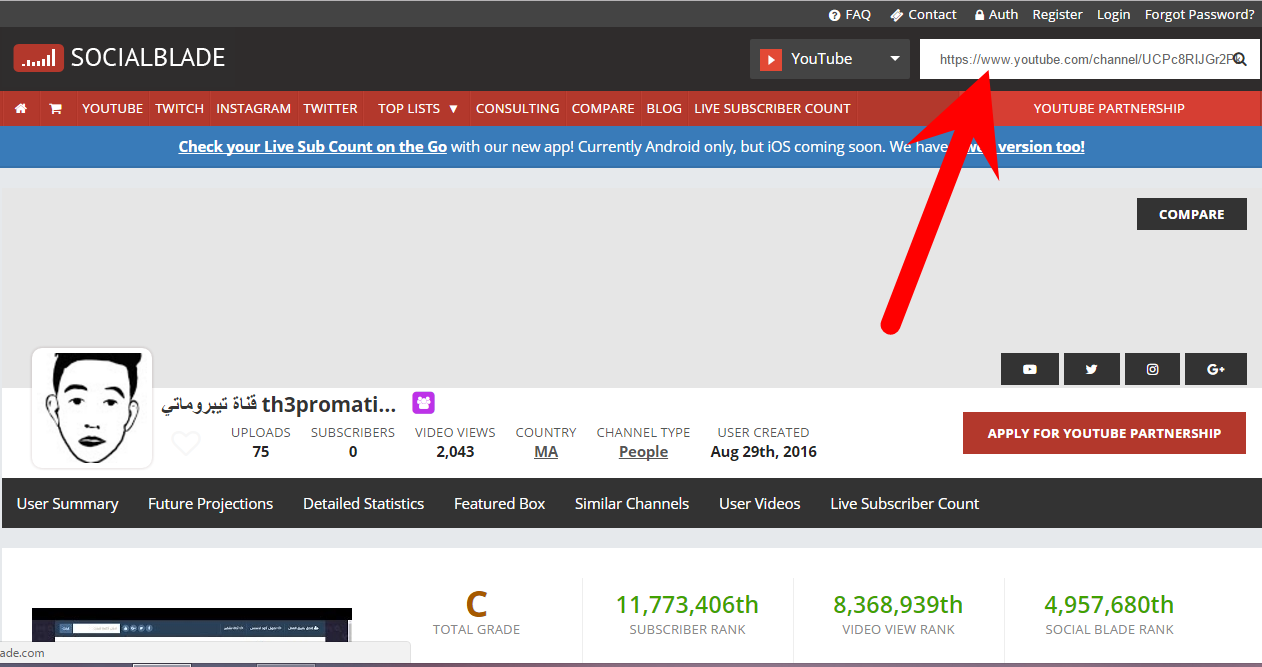Click the 4,957,680th Social Blade rank
The height and width of the screenshot is (667, 1262).
[x=1109, y=605]
